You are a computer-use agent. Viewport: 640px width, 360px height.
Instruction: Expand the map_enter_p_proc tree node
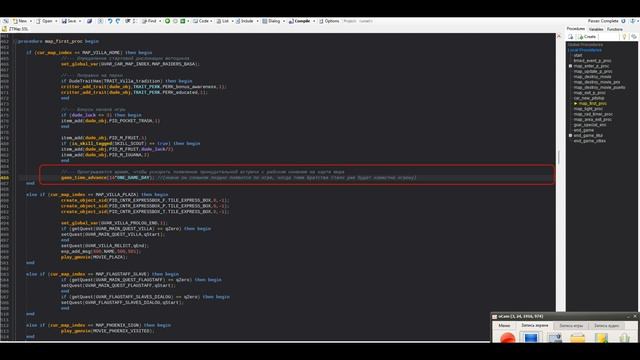tap(570, 66)
